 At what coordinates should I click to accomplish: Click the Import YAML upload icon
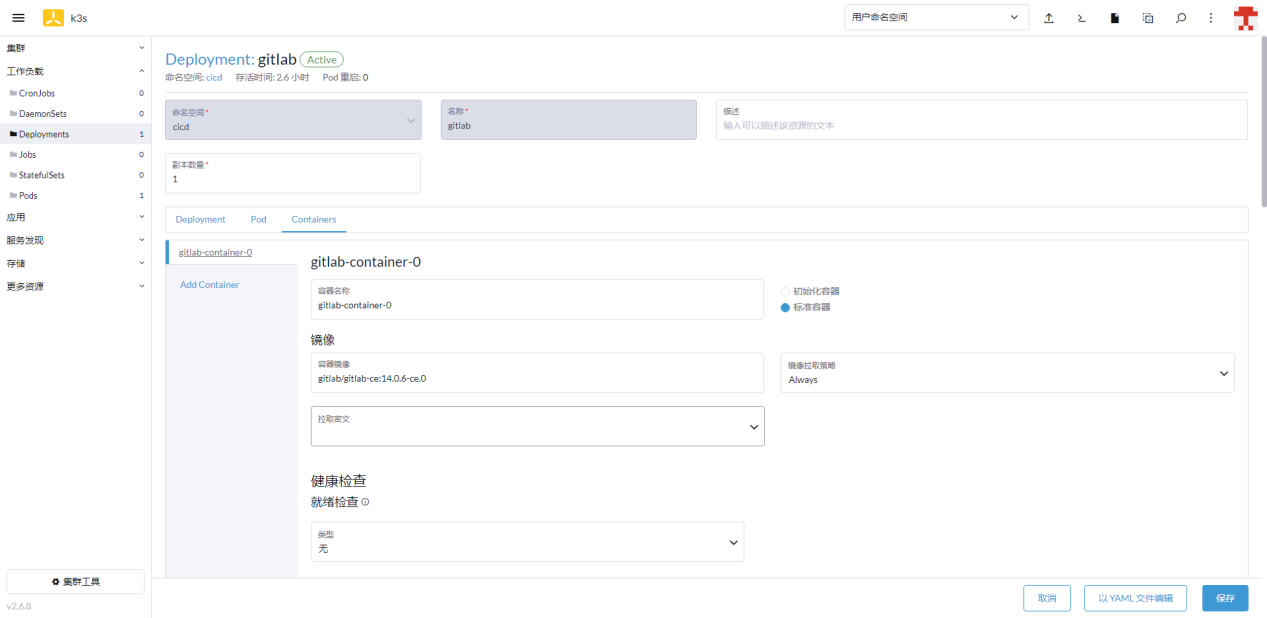pyautogui.click(x=1049, y=18)
